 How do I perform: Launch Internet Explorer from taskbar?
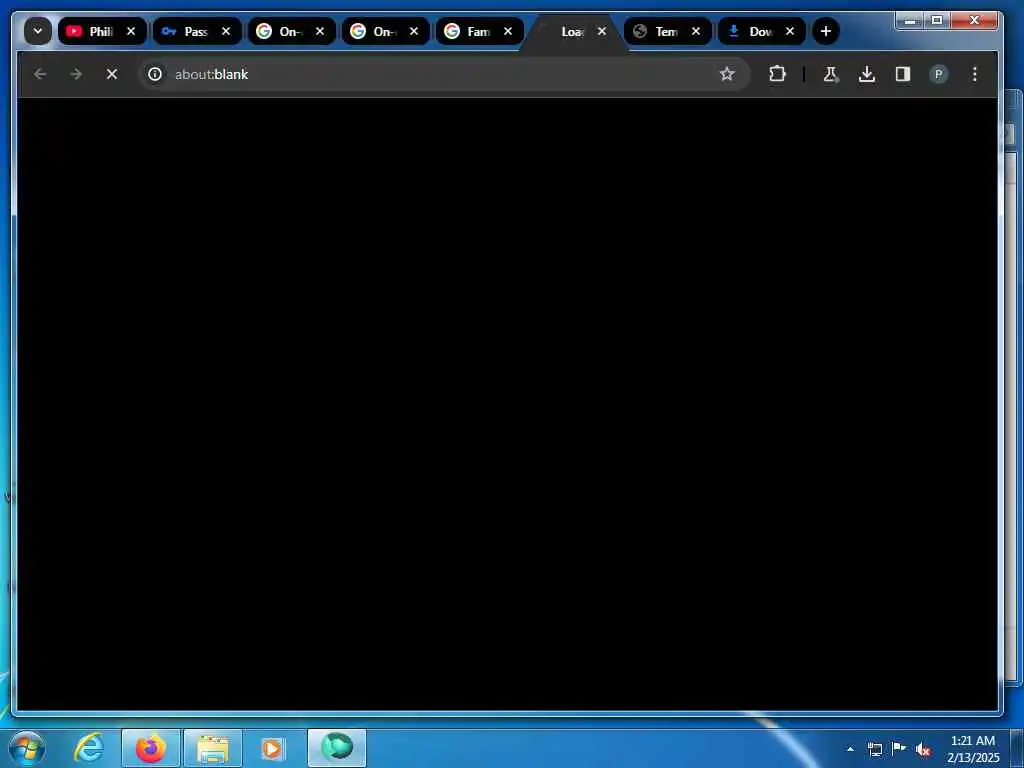(x=89, y=748)
